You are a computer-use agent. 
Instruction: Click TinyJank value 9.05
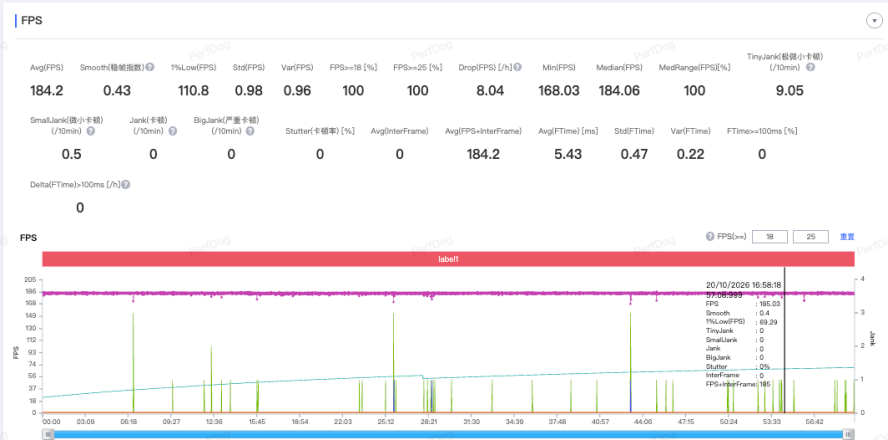(x=789, y=91)
